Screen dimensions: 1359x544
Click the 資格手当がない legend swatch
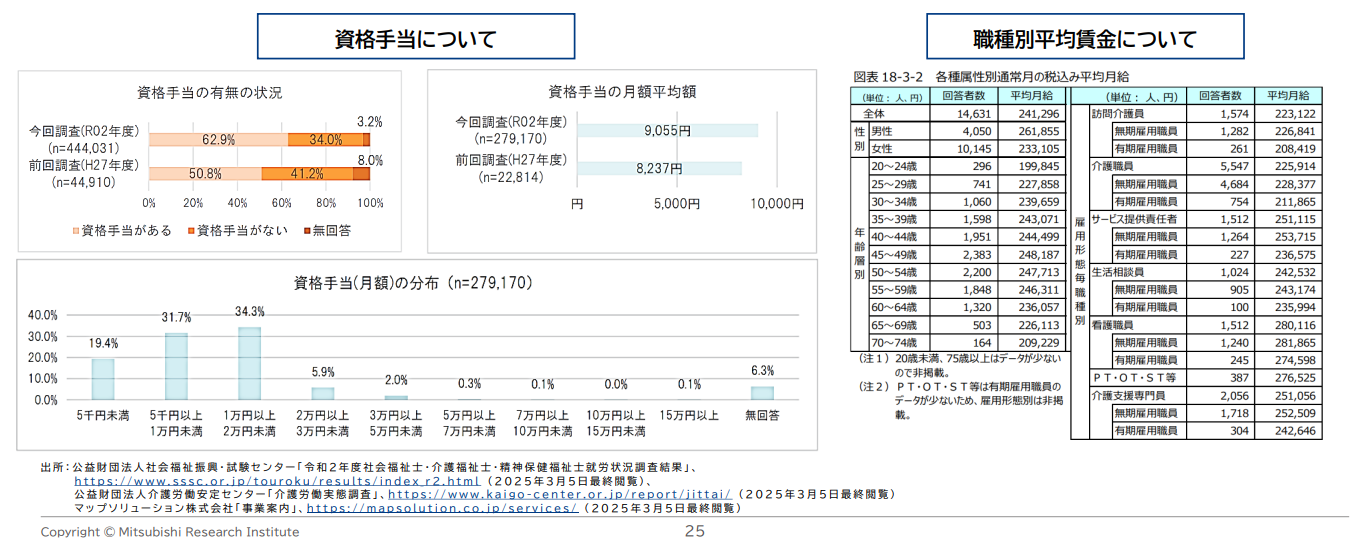(190, 231)
